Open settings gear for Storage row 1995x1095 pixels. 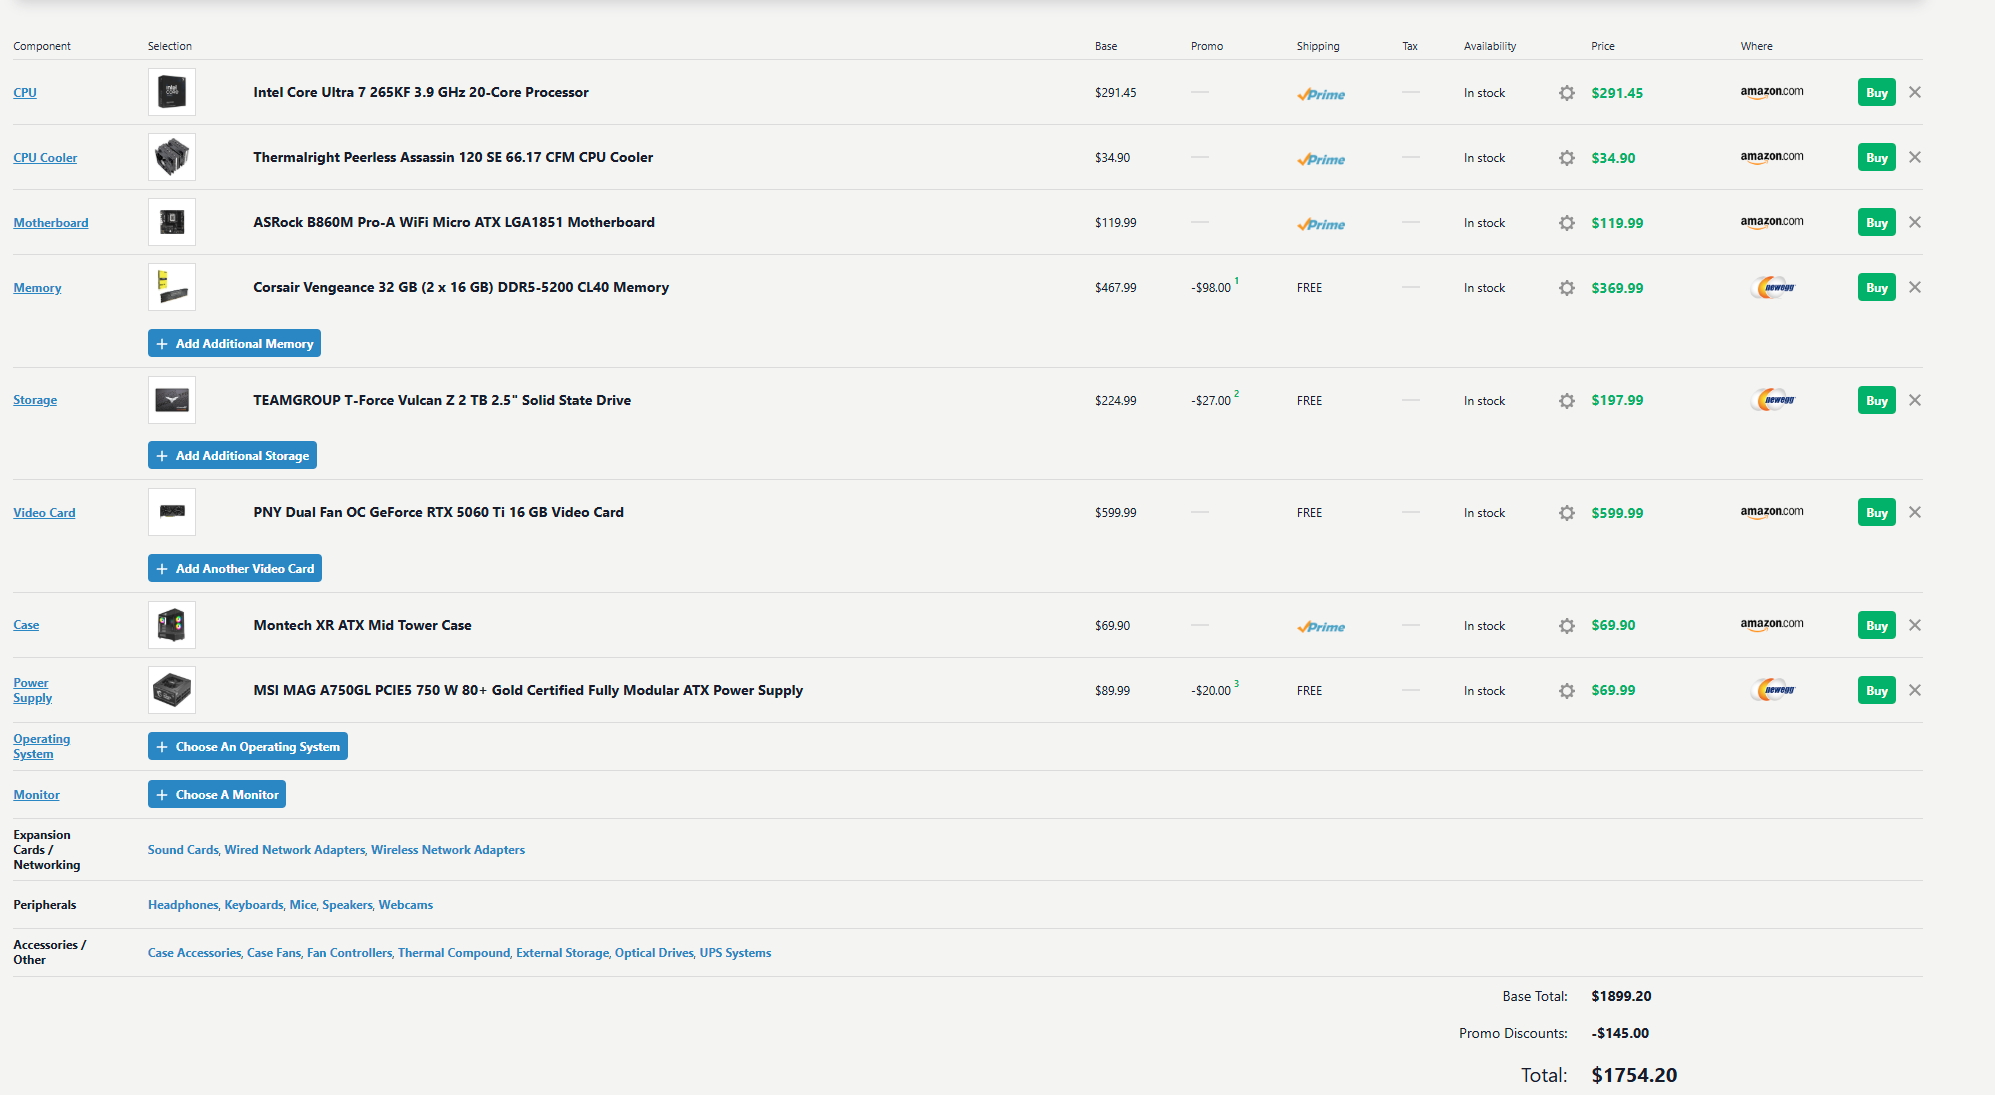click(x=1567, y=401)
